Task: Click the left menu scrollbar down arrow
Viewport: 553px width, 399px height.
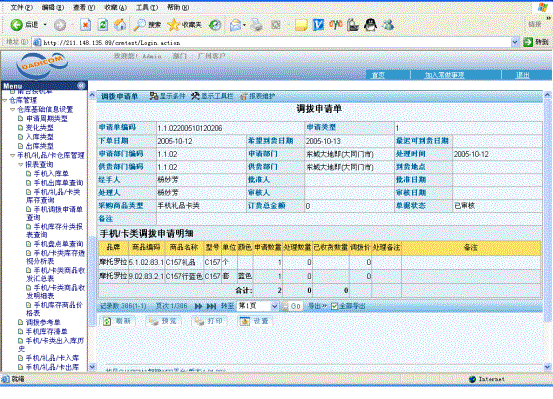Action: (92, 367)
